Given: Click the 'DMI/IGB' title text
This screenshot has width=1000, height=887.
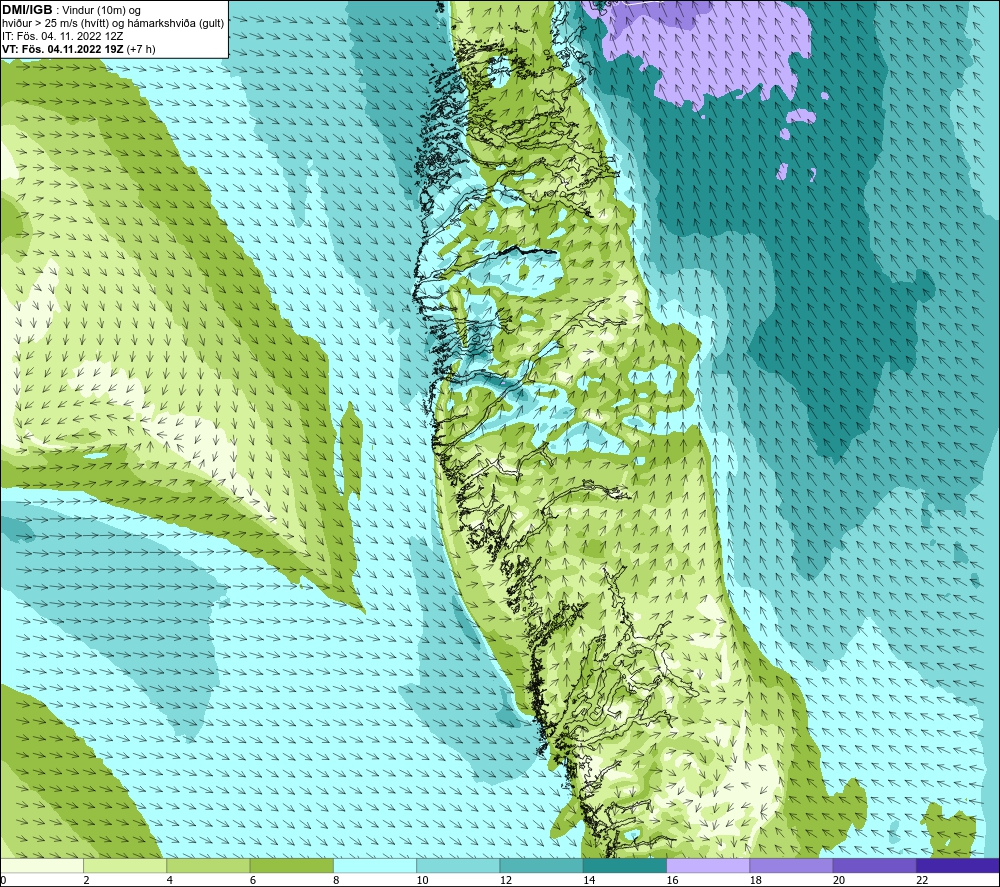Looking at the screenshot, I should [27, 10].
